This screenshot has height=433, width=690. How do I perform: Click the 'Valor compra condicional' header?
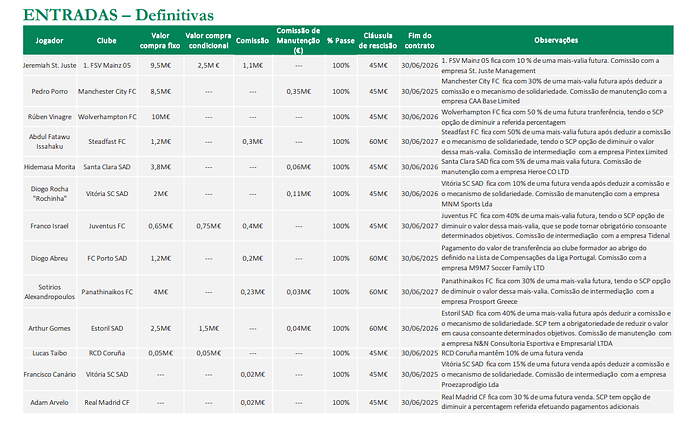tap(208, 40)
